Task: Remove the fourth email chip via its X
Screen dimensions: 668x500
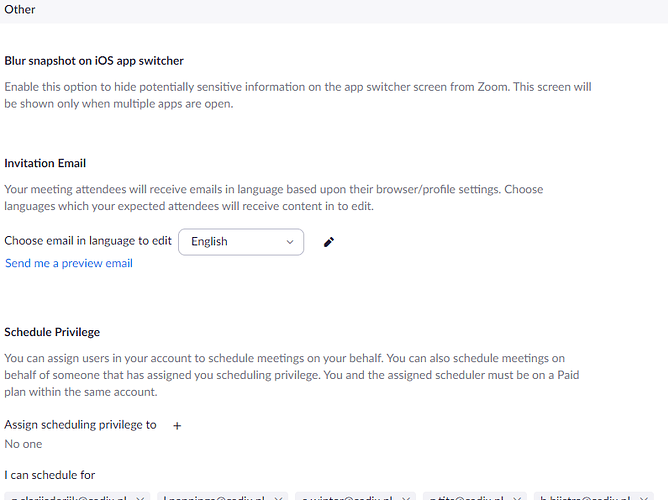Action: point(516,497)
